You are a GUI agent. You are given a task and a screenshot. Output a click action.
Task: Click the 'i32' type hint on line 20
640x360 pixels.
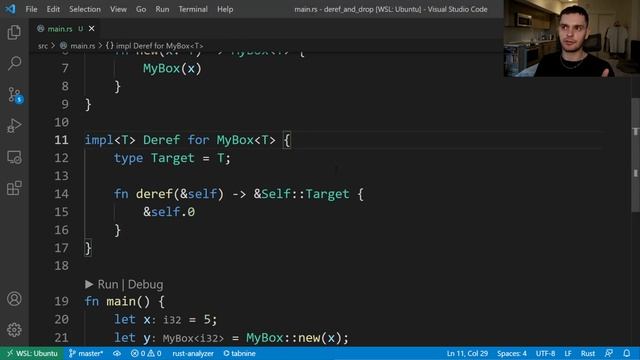(x=172, y=320)
